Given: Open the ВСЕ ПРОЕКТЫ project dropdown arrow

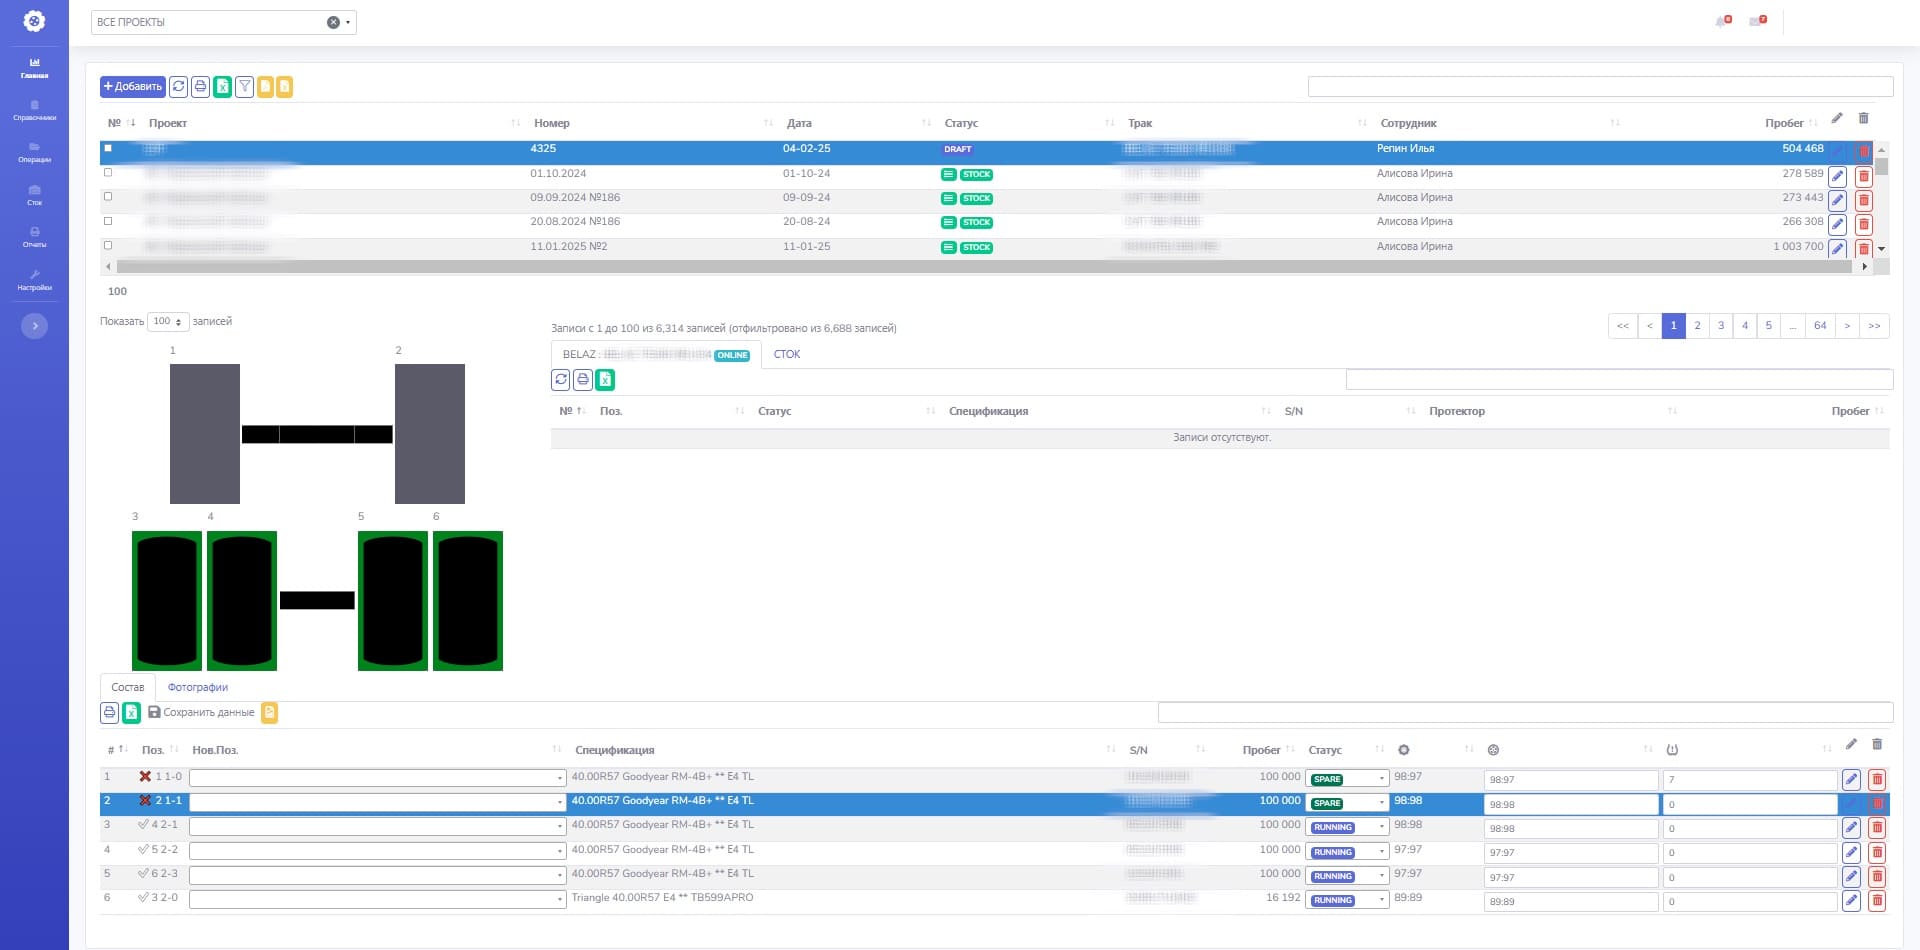Looking at the screenshot, I should tap(348, 22).
